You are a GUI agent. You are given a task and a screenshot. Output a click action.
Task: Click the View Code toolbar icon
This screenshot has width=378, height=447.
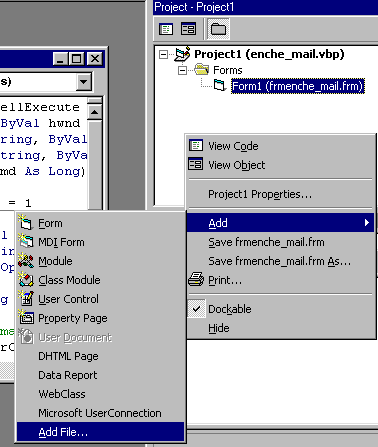click(x=166, y=29)
